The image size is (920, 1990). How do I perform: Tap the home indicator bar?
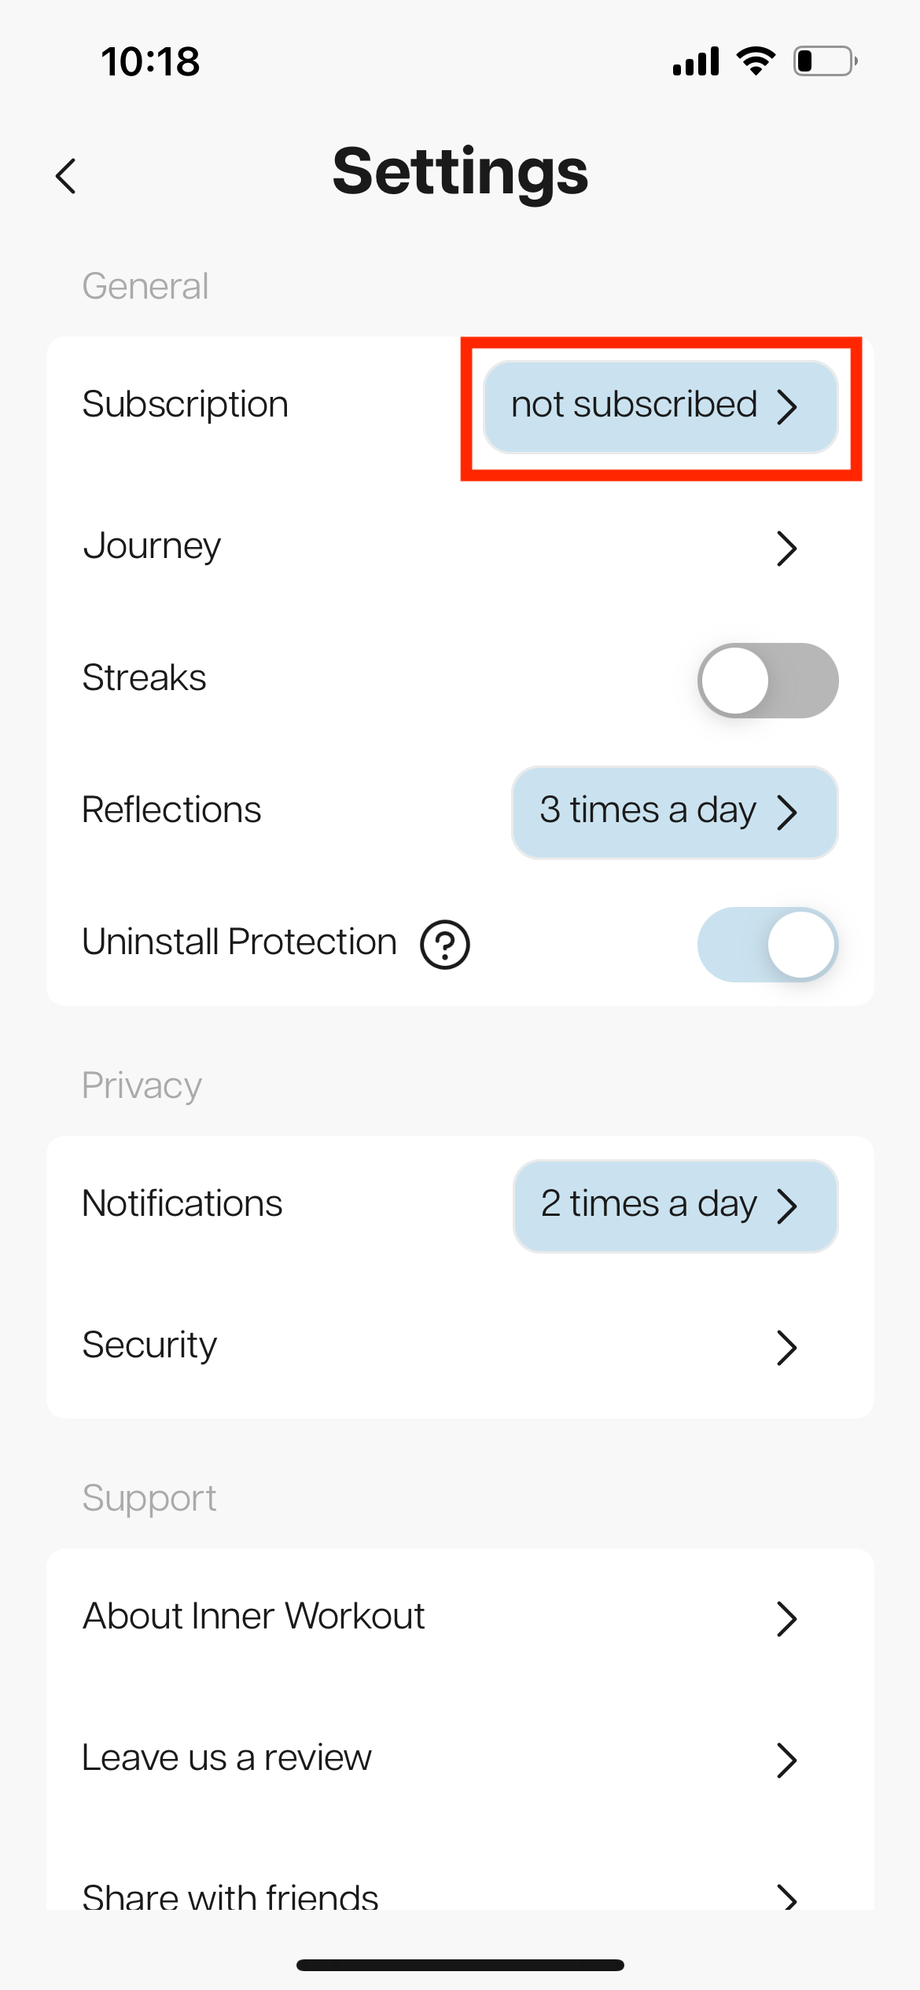click(460, 1965)
